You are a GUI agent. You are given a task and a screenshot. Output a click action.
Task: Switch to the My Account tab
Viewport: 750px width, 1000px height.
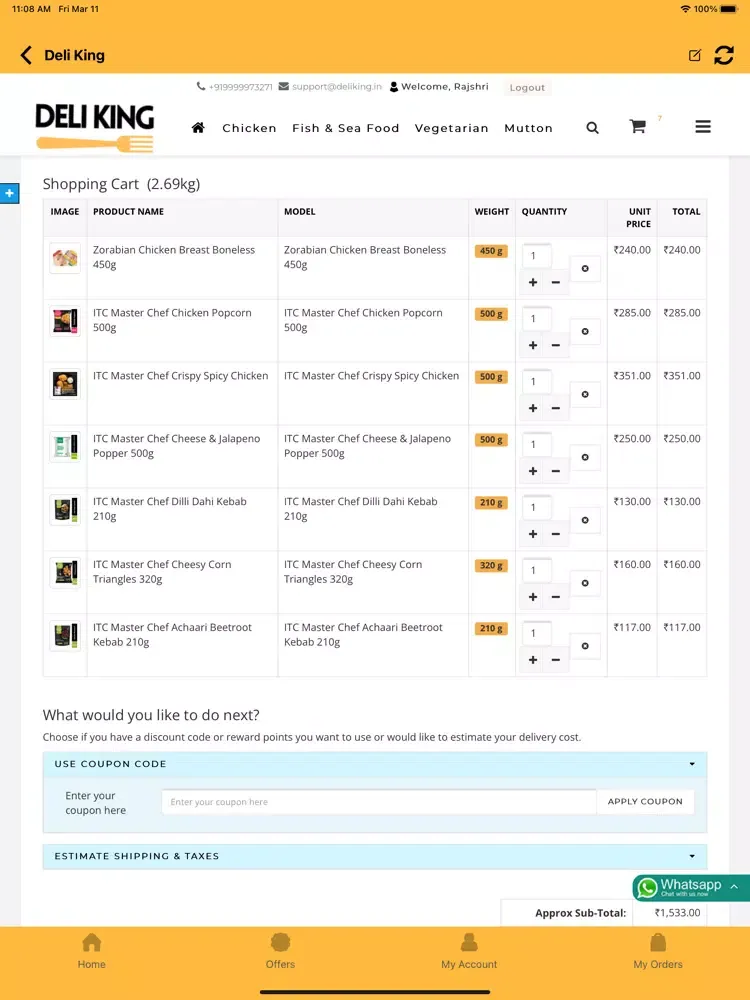click(x=469, y=951)
